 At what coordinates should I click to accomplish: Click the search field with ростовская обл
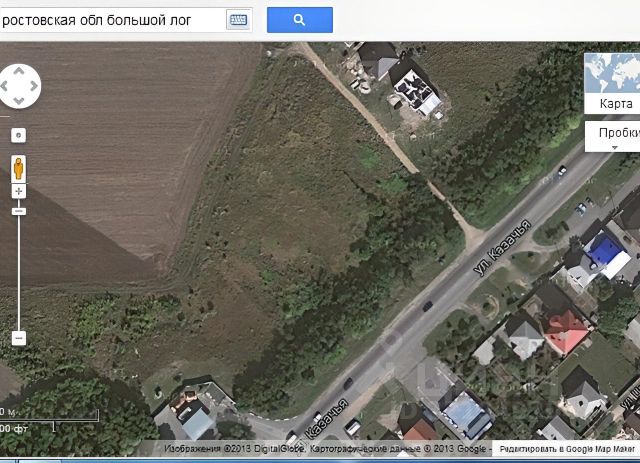(112, 20)
